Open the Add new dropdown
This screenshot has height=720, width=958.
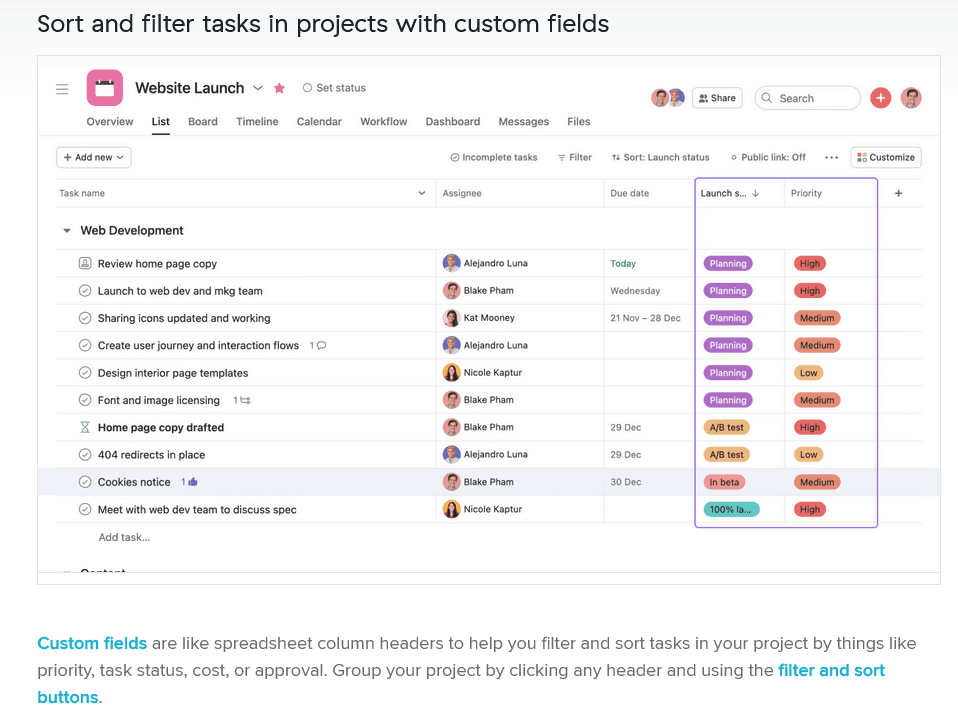click(x=94, y=157)
